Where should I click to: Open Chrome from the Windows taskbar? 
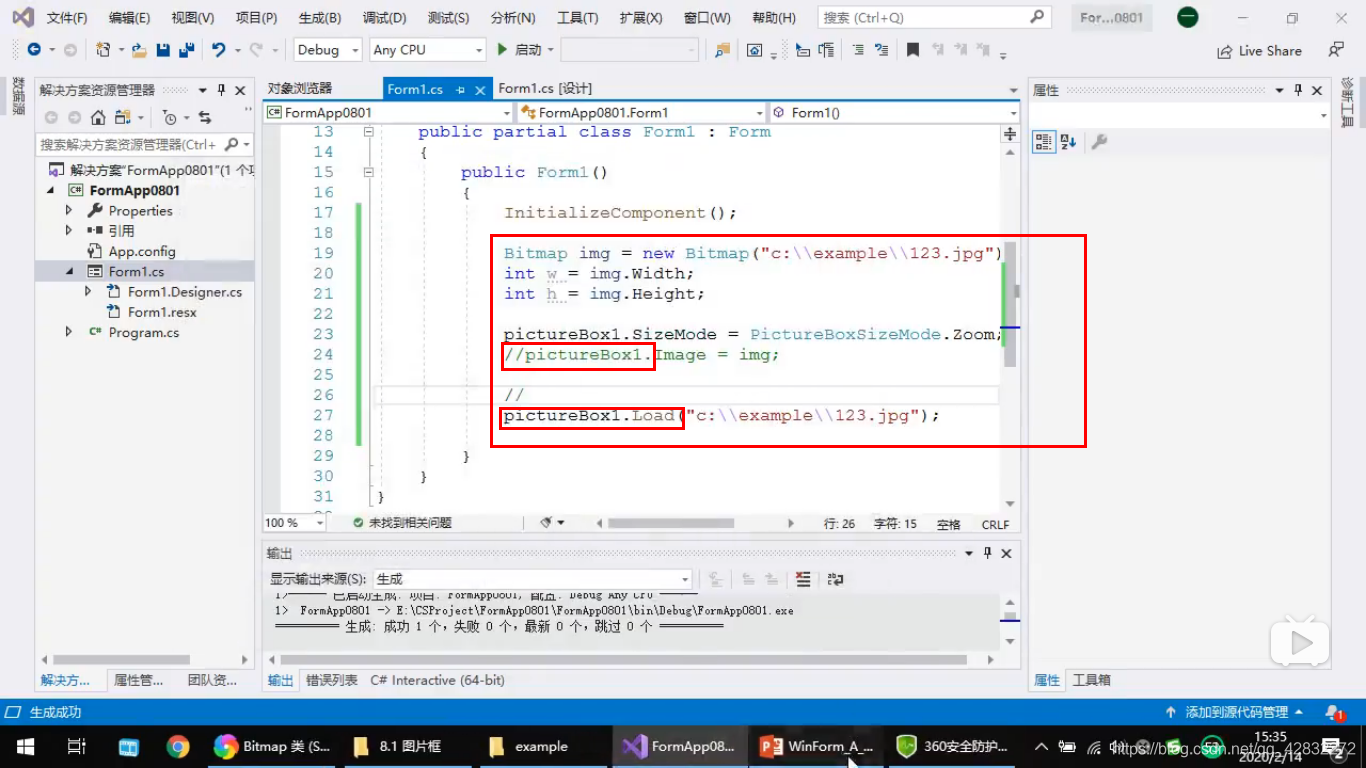coord(178,746)
